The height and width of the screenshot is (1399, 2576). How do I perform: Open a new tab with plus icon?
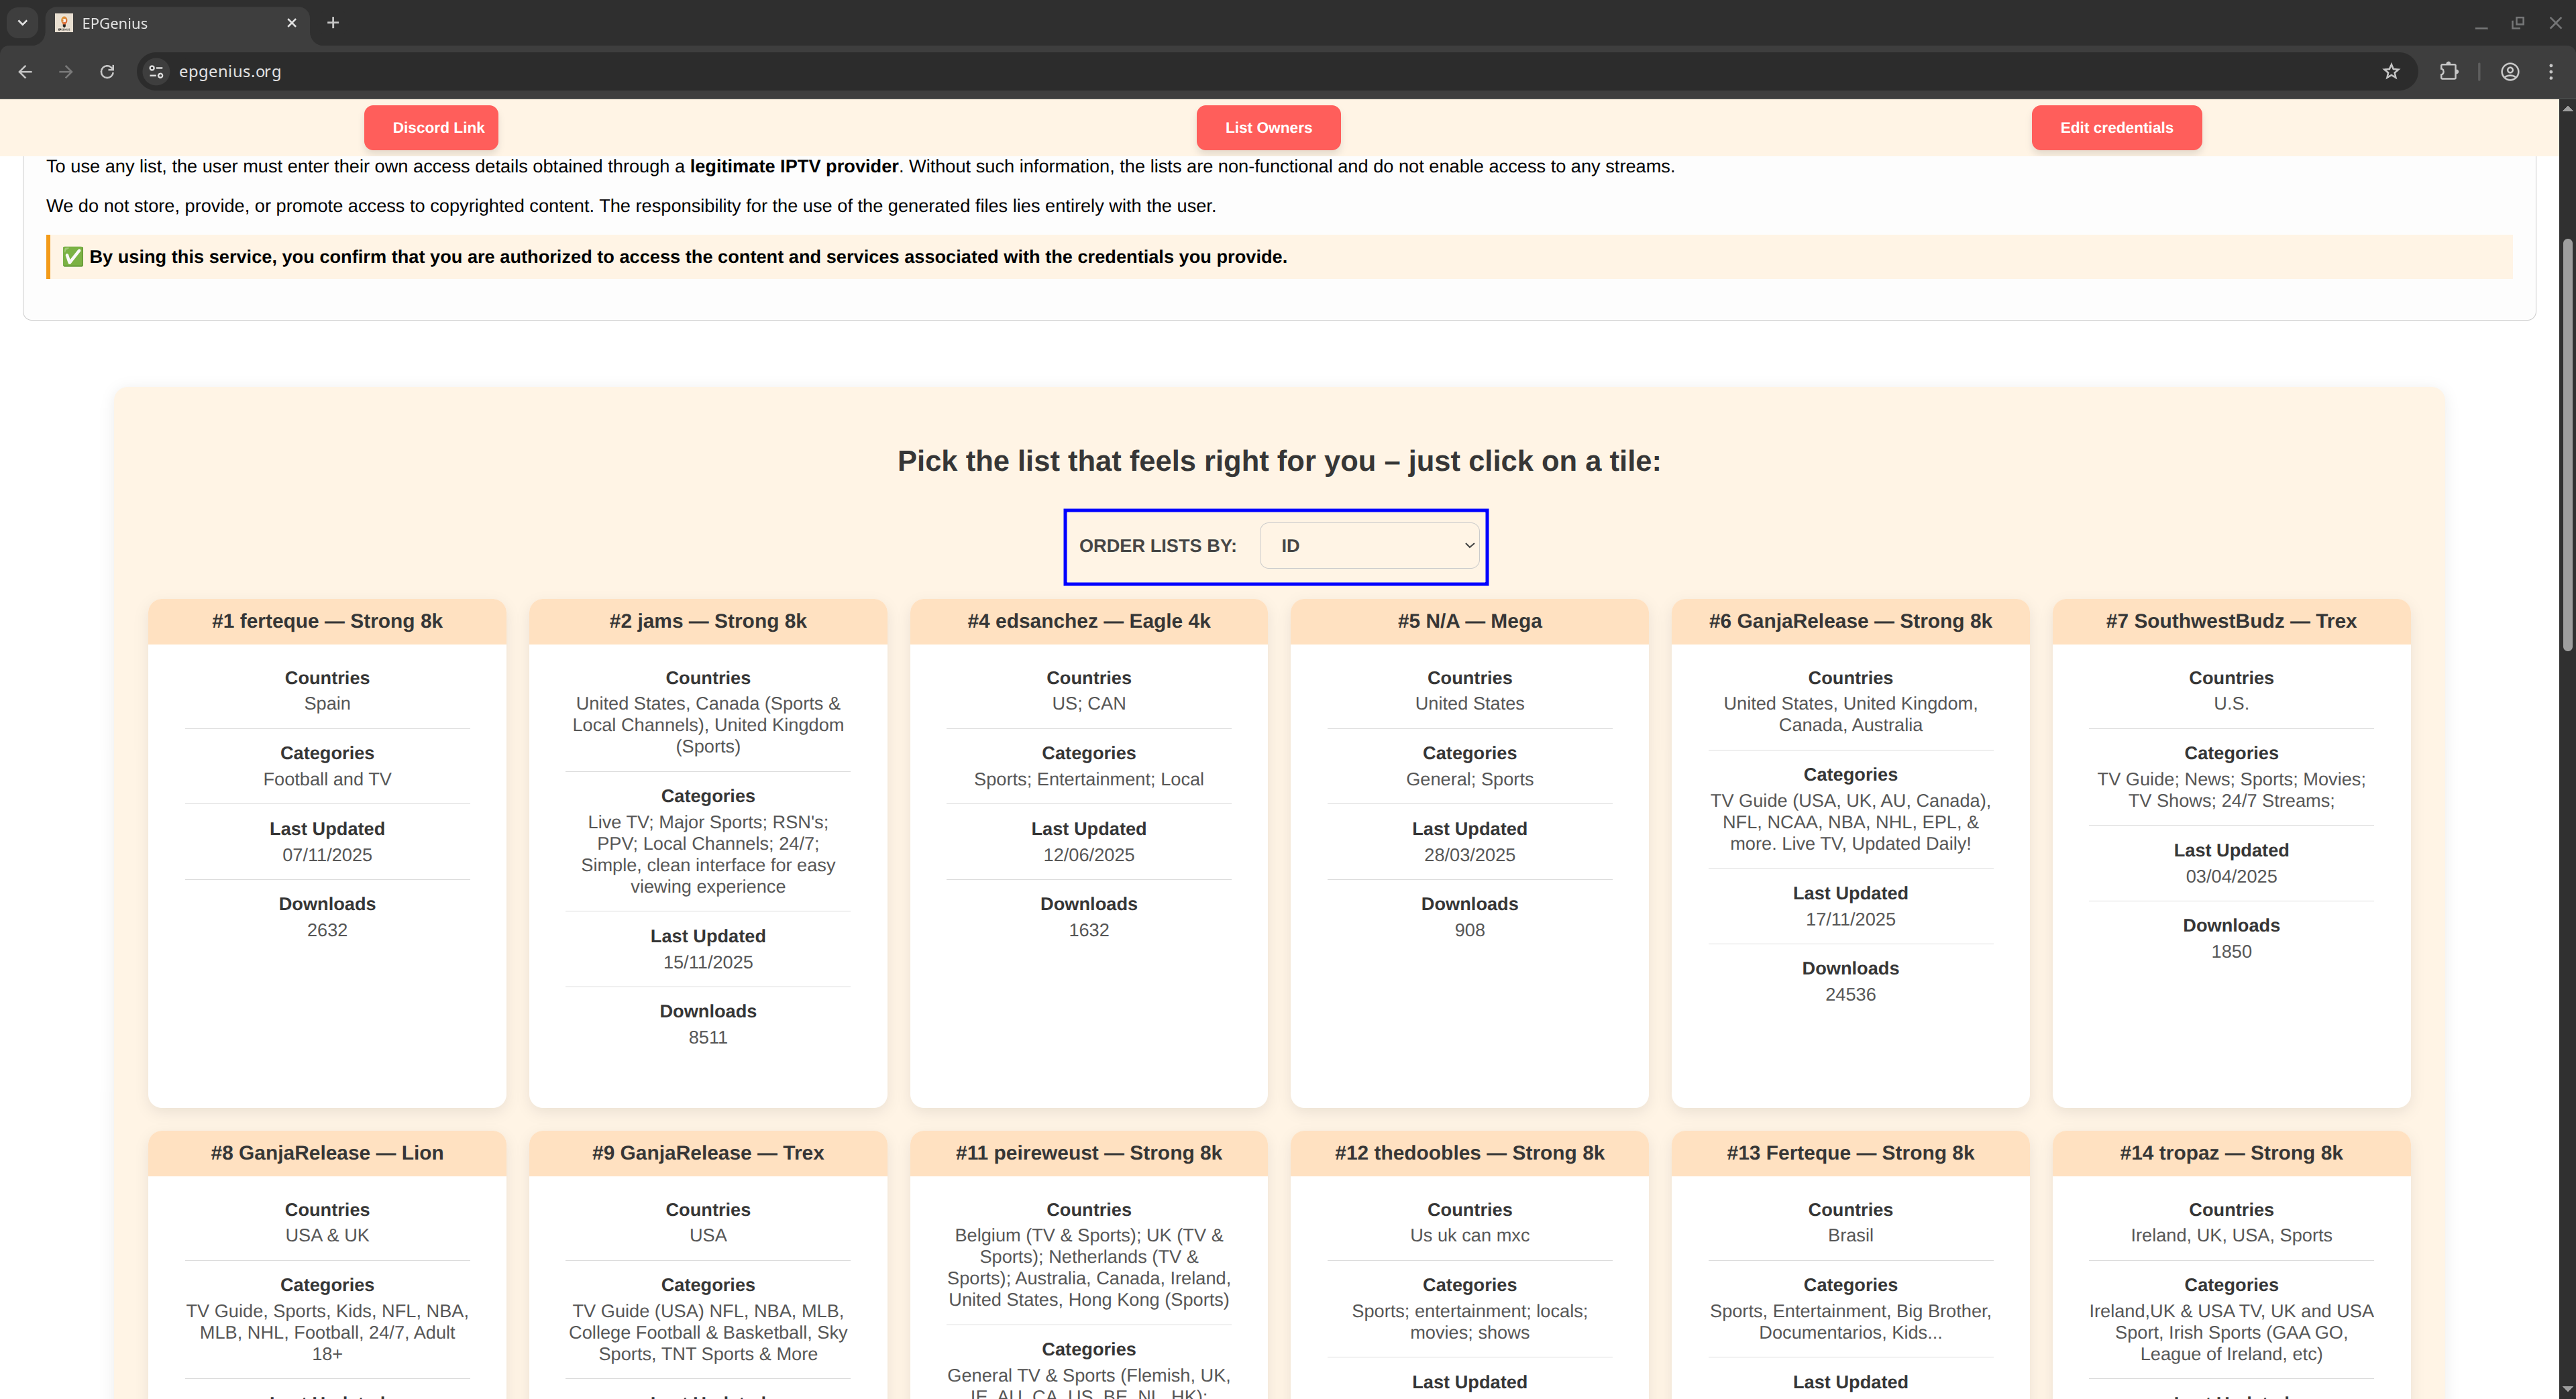(x=333, y=22)
